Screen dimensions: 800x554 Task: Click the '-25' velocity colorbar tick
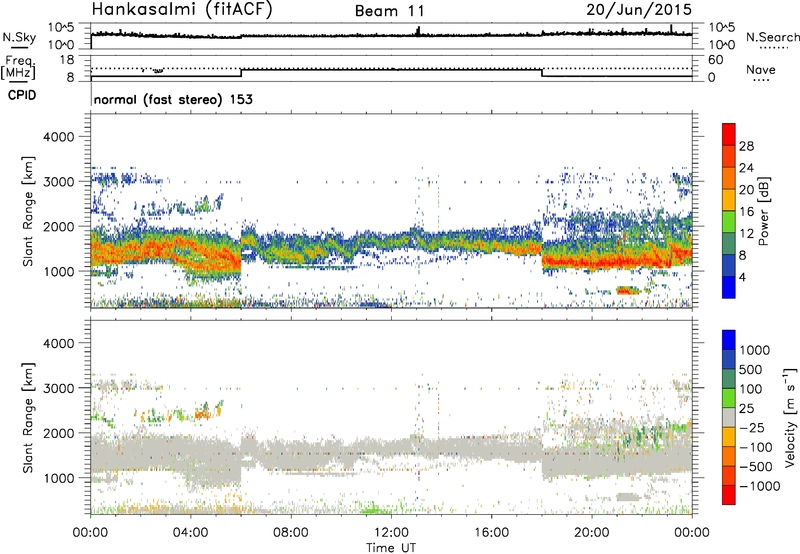point(751,427)
